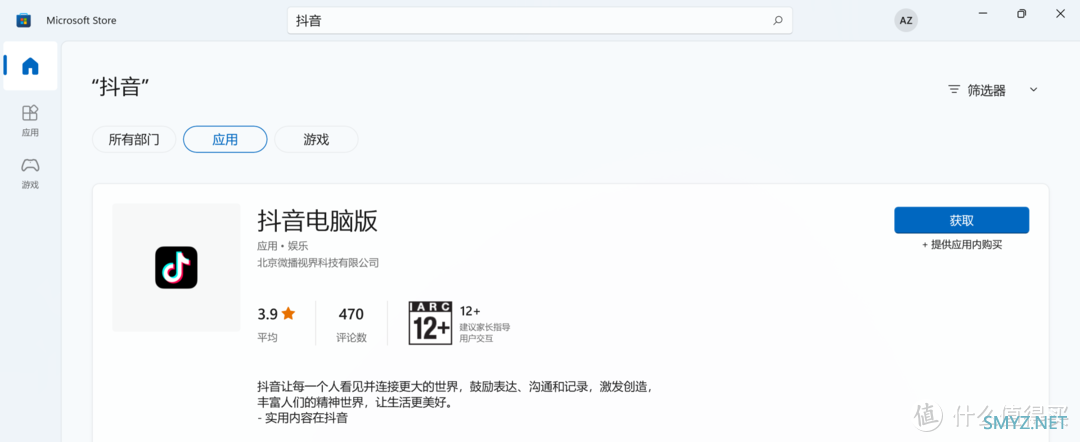Minimize the Microsoft Store window
1080x442 pixels.
tap(982, 14)
